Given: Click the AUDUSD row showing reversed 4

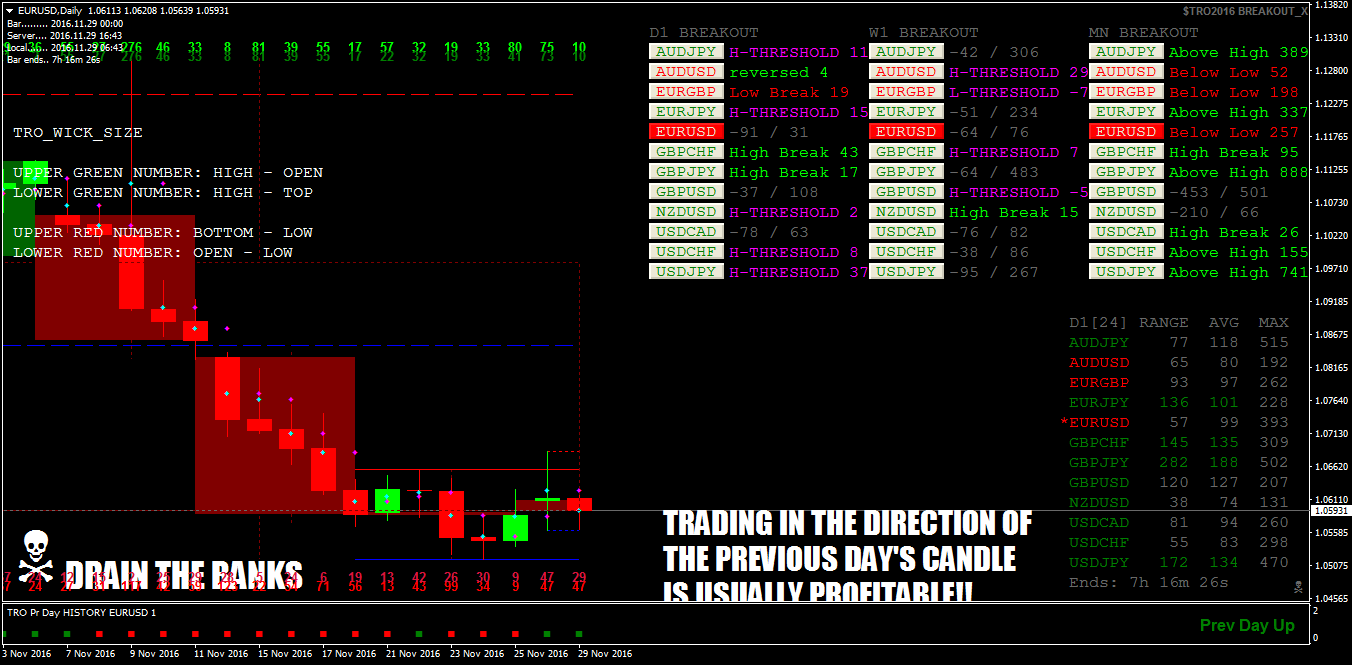Looking at the screenshot, I should (686, 71).
